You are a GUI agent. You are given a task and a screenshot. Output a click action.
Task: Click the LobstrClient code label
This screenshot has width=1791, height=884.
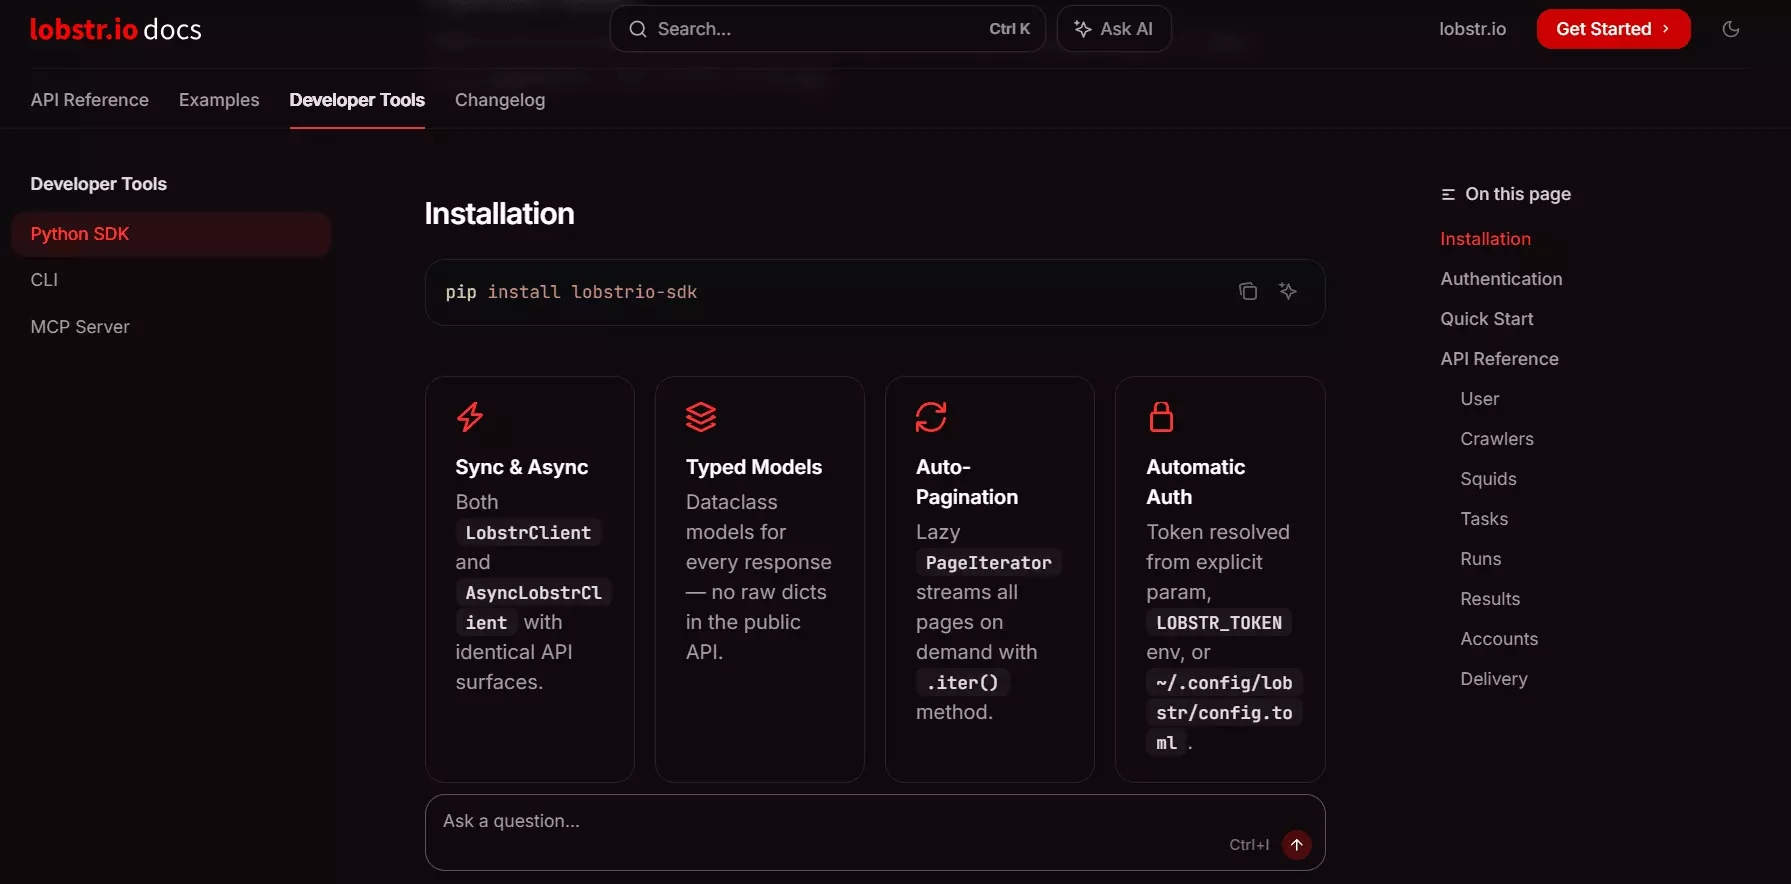528,533
